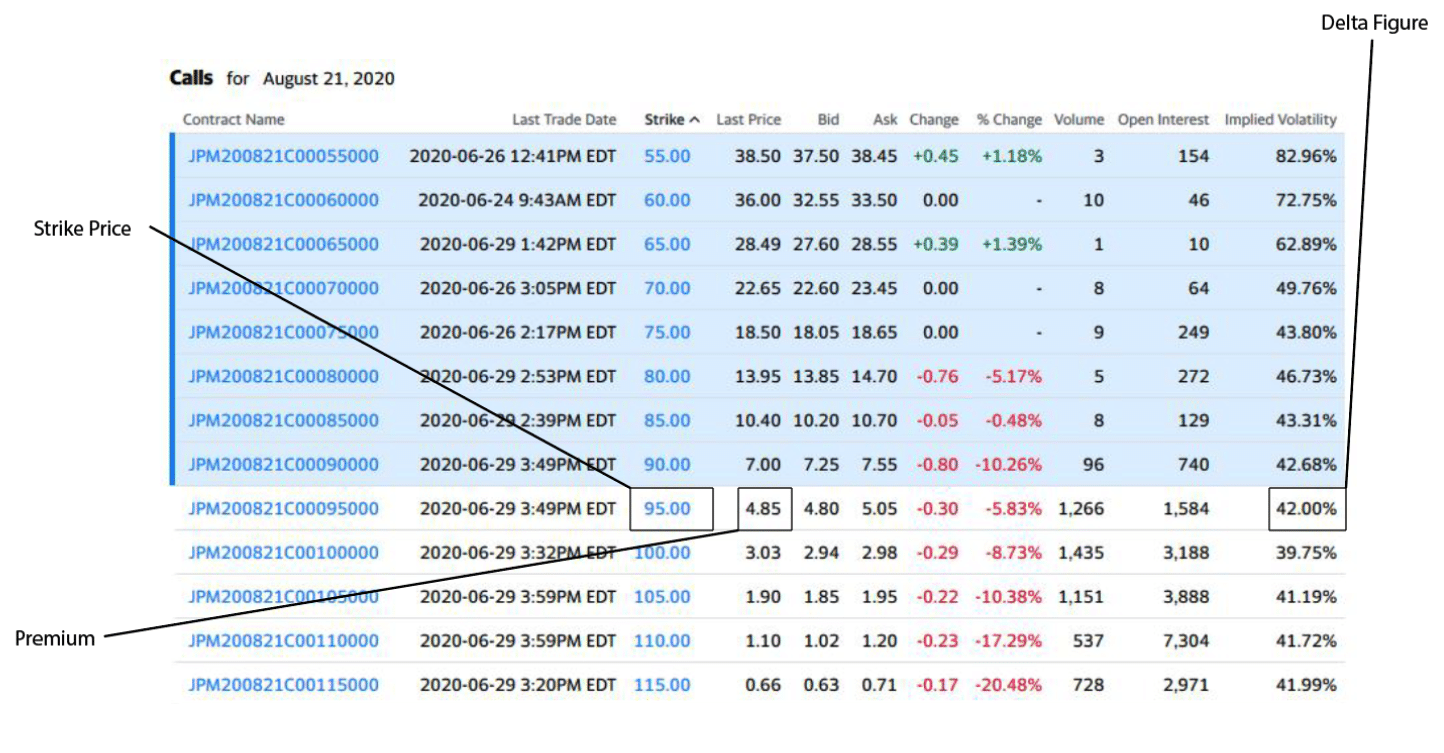Screen dimensions: 1444x753
Task: Click the Implied Volatility column header
Action: click(x=1280, y=119)
